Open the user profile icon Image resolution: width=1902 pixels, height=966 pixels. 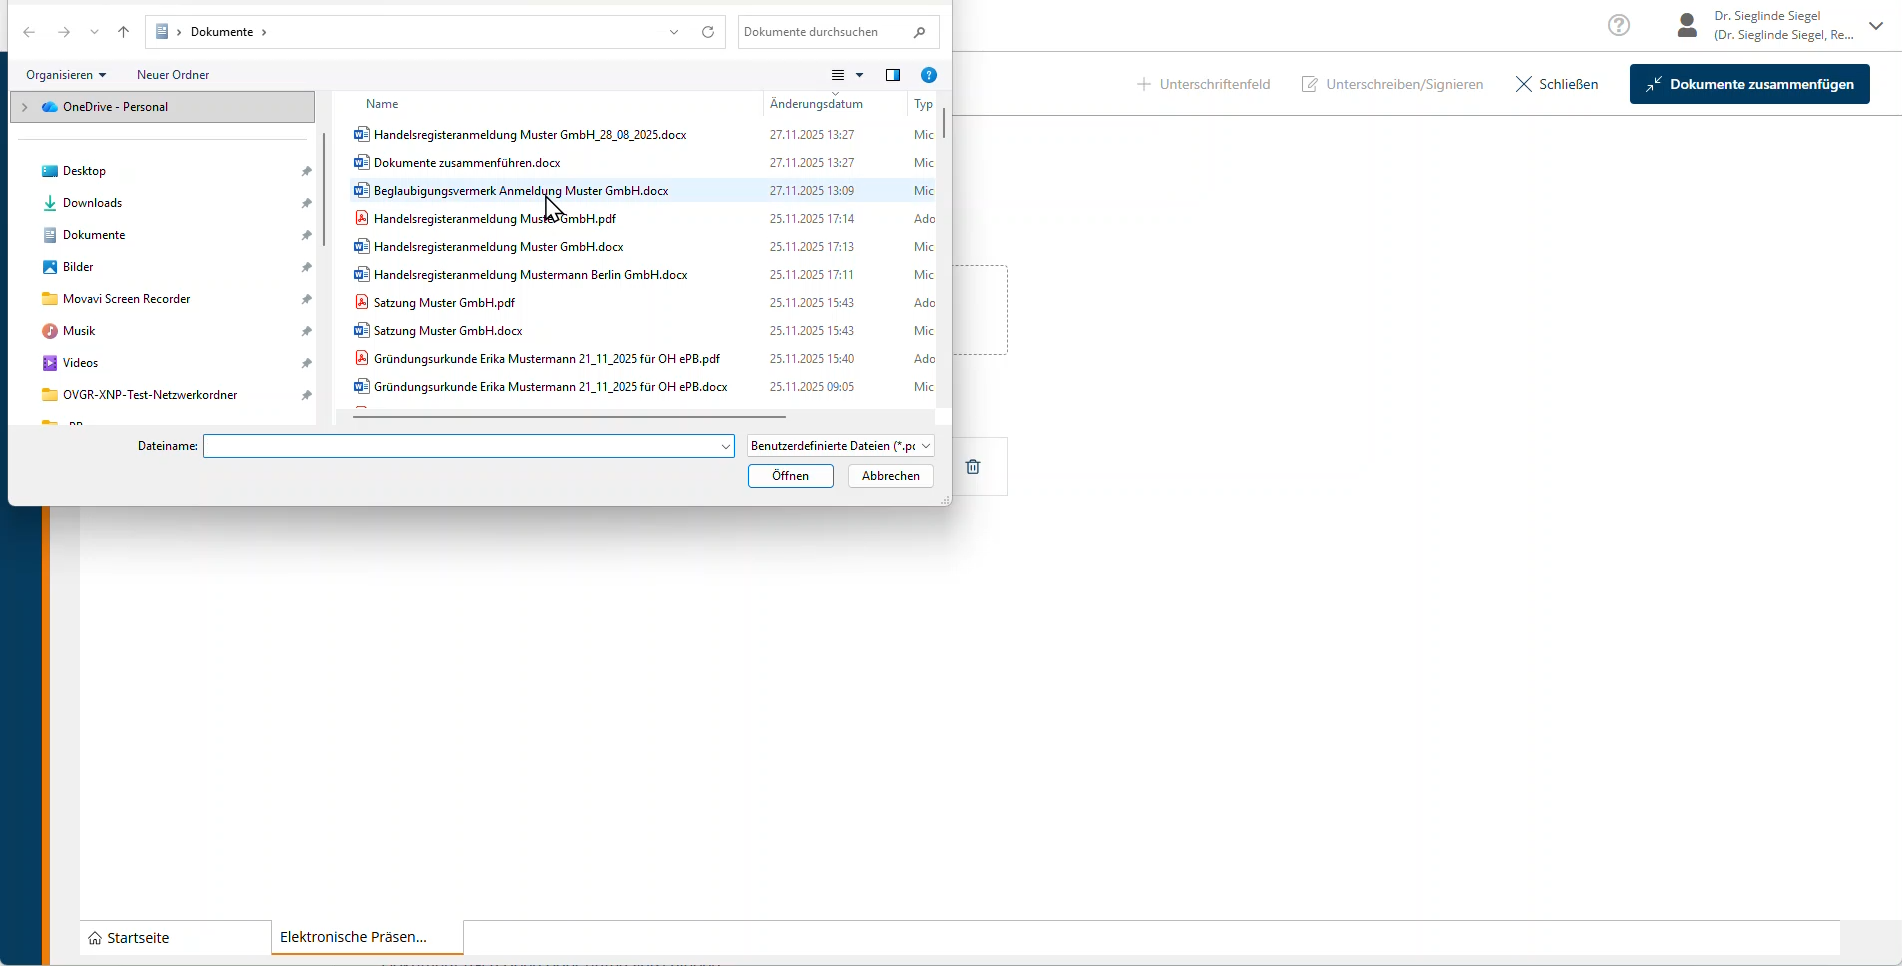(x=1687, y=26)
